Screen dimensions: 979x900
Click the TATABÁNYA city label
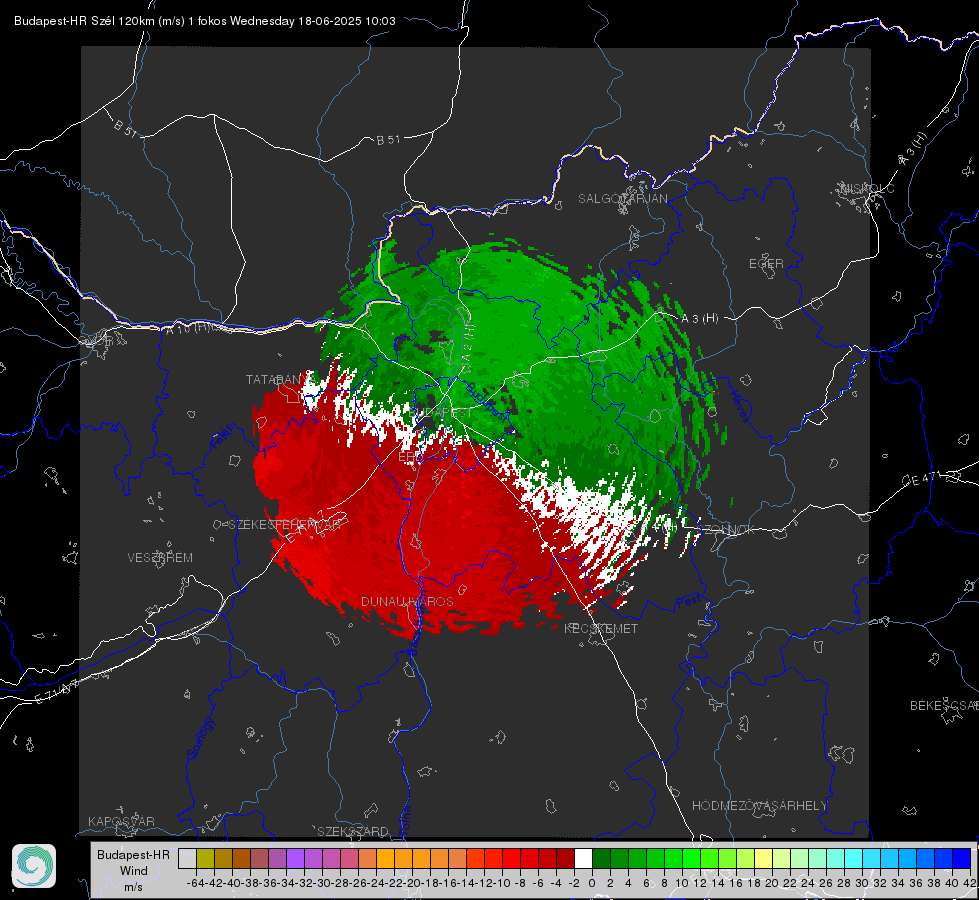tap(280, 380)
